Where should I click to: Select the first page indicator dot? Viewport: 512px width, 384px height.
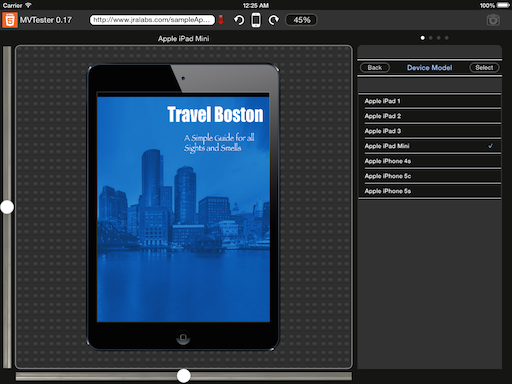point(423,38)
